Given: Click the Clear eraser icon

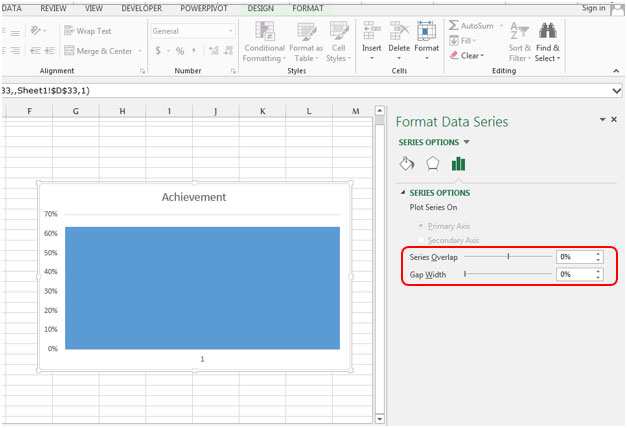Looking at the screenshot, I should (454, 55).
